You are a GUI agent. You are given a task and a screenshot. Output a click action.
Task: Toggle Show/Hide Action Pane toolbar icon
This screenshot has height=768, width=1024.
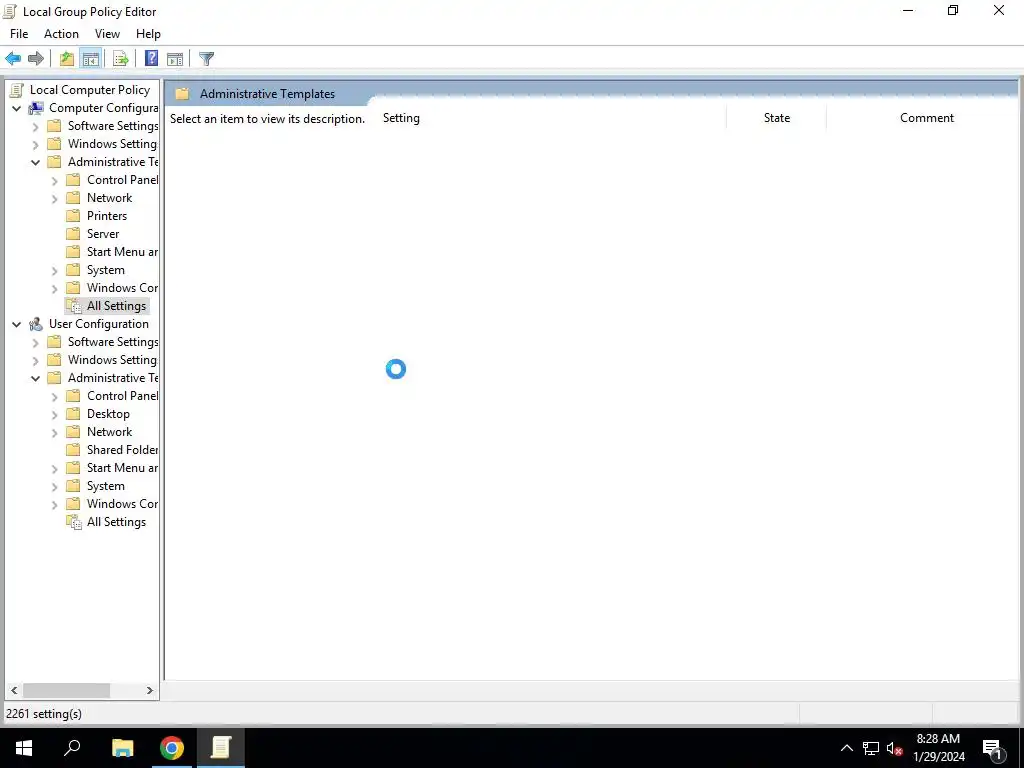[175, 59]
